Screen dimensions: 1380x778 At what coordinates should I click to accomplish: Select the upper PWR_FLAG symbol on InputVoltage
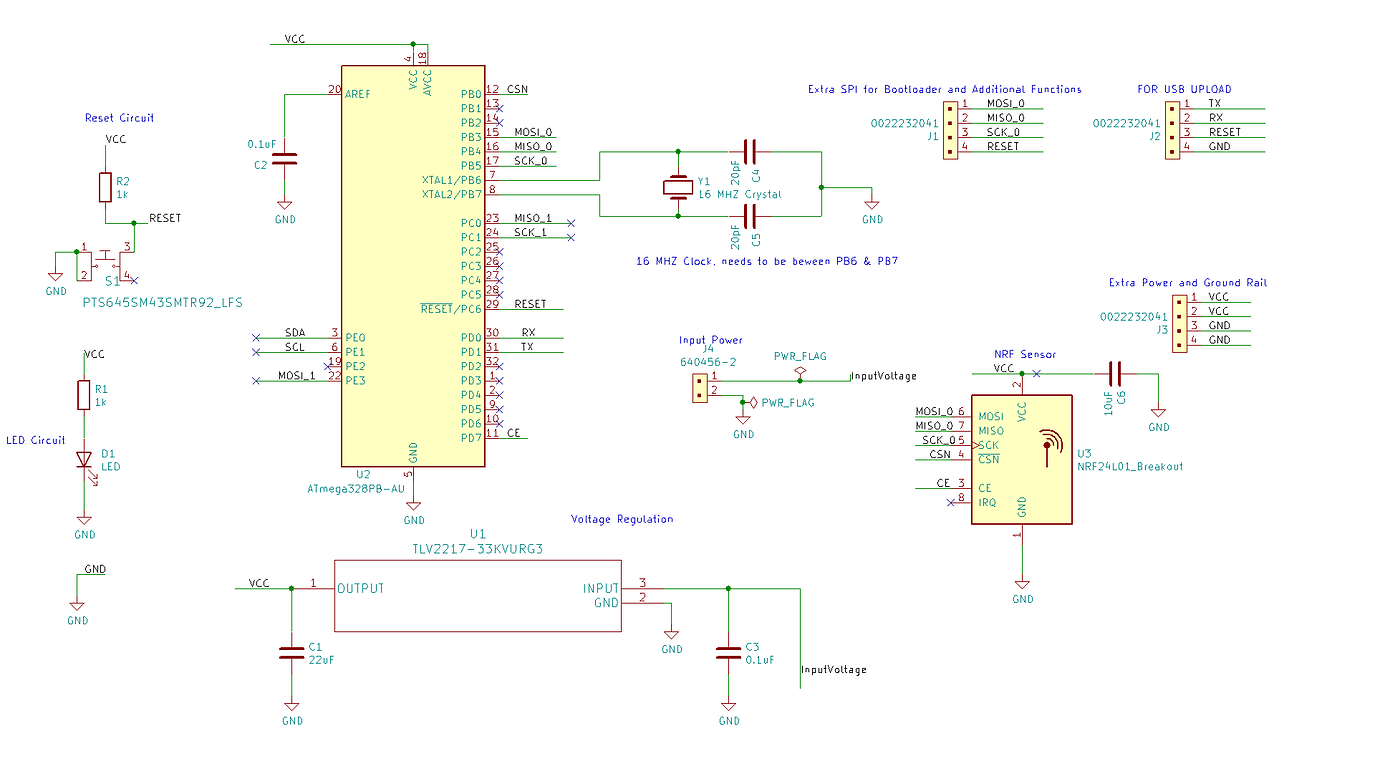(800, 371)
